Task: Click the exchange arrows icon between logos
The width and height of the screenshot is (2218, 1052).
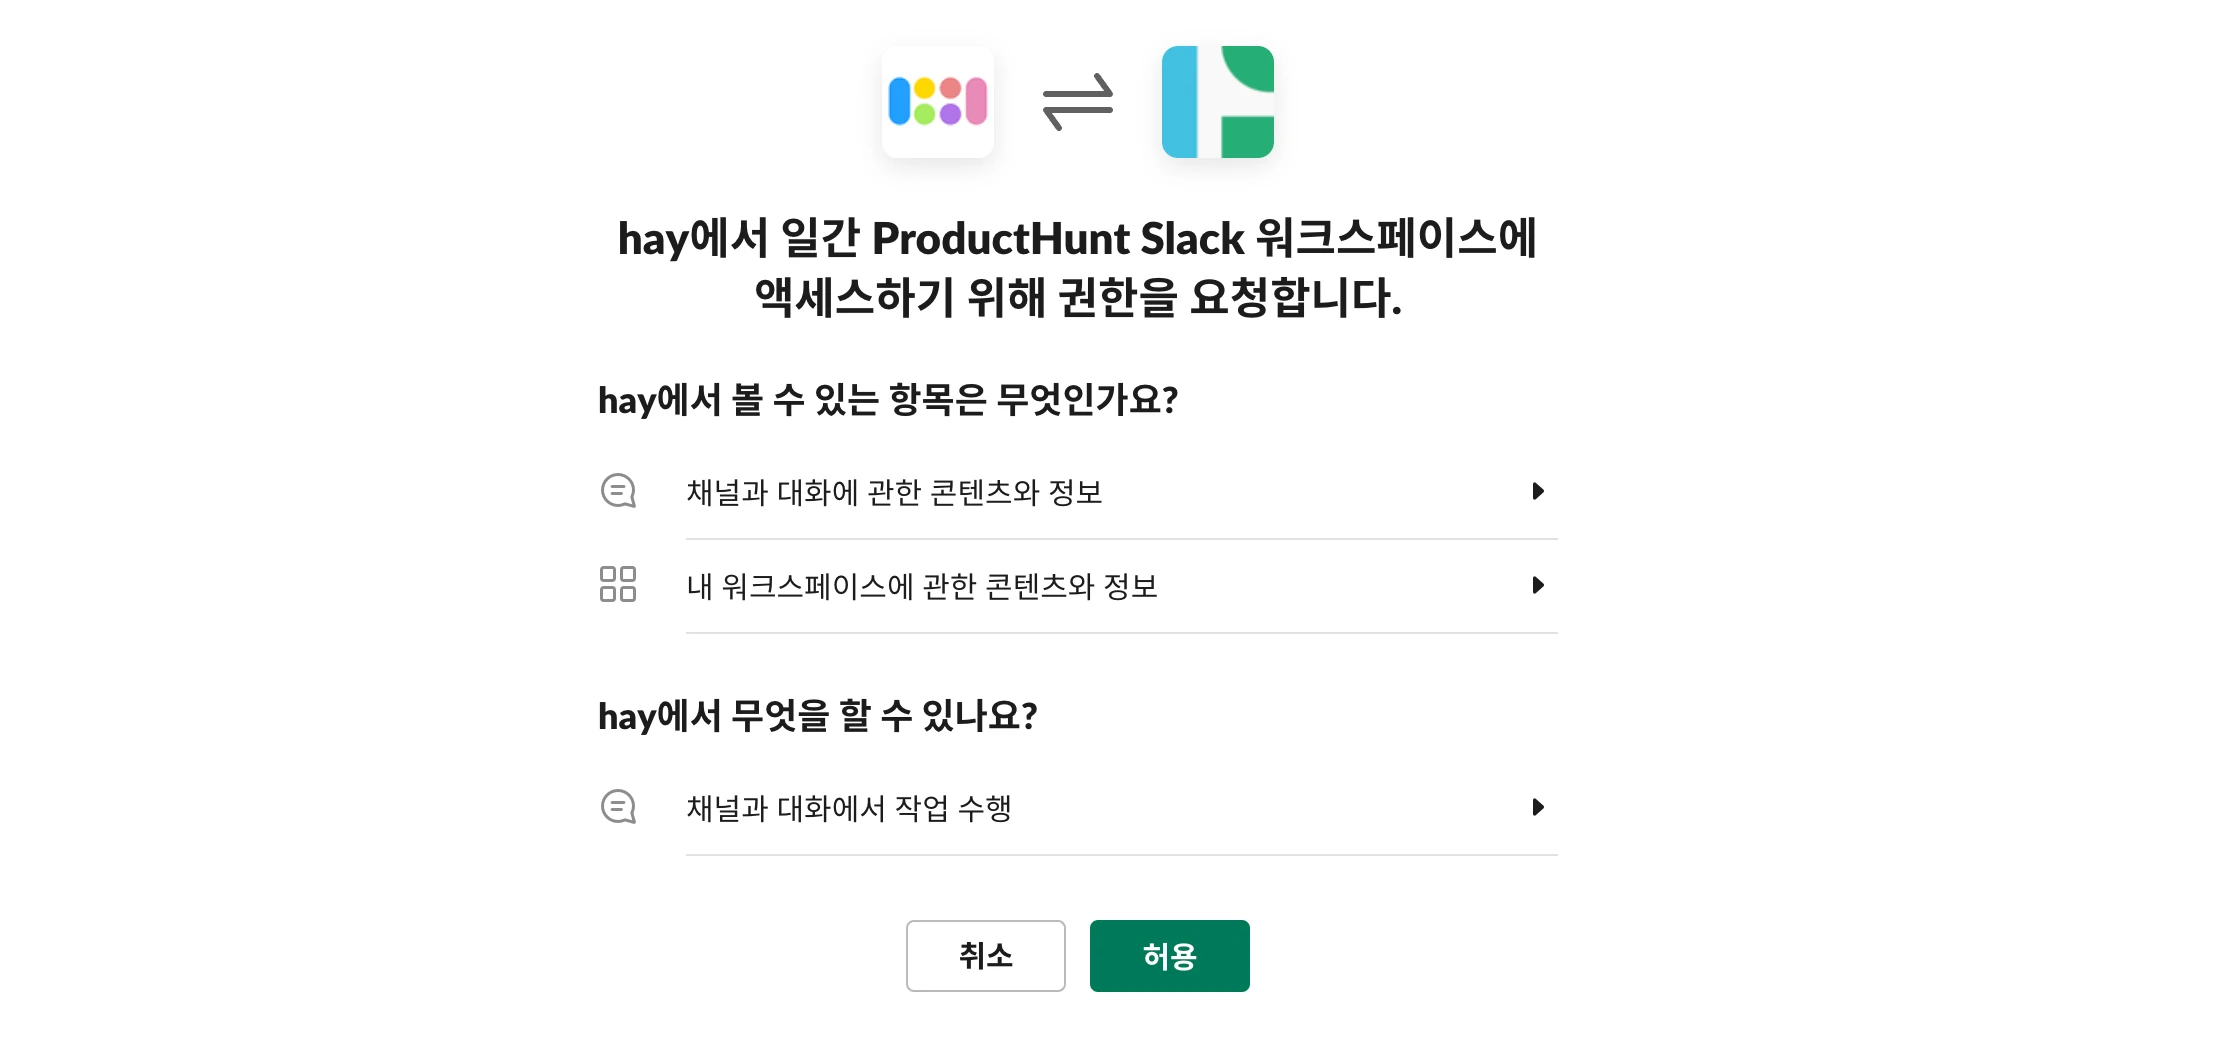Action: point(1078,102)
